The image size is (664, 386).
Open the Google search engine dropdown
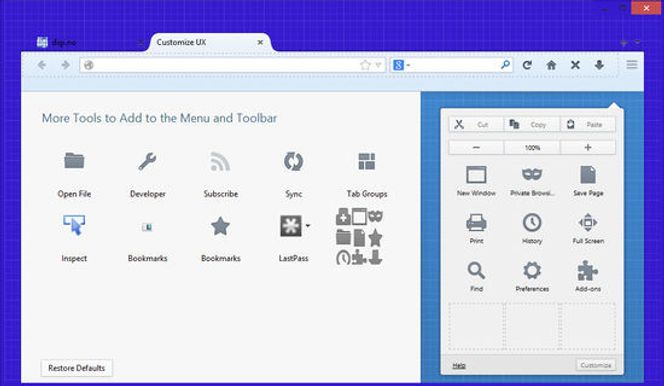click(x=401, y=65)
